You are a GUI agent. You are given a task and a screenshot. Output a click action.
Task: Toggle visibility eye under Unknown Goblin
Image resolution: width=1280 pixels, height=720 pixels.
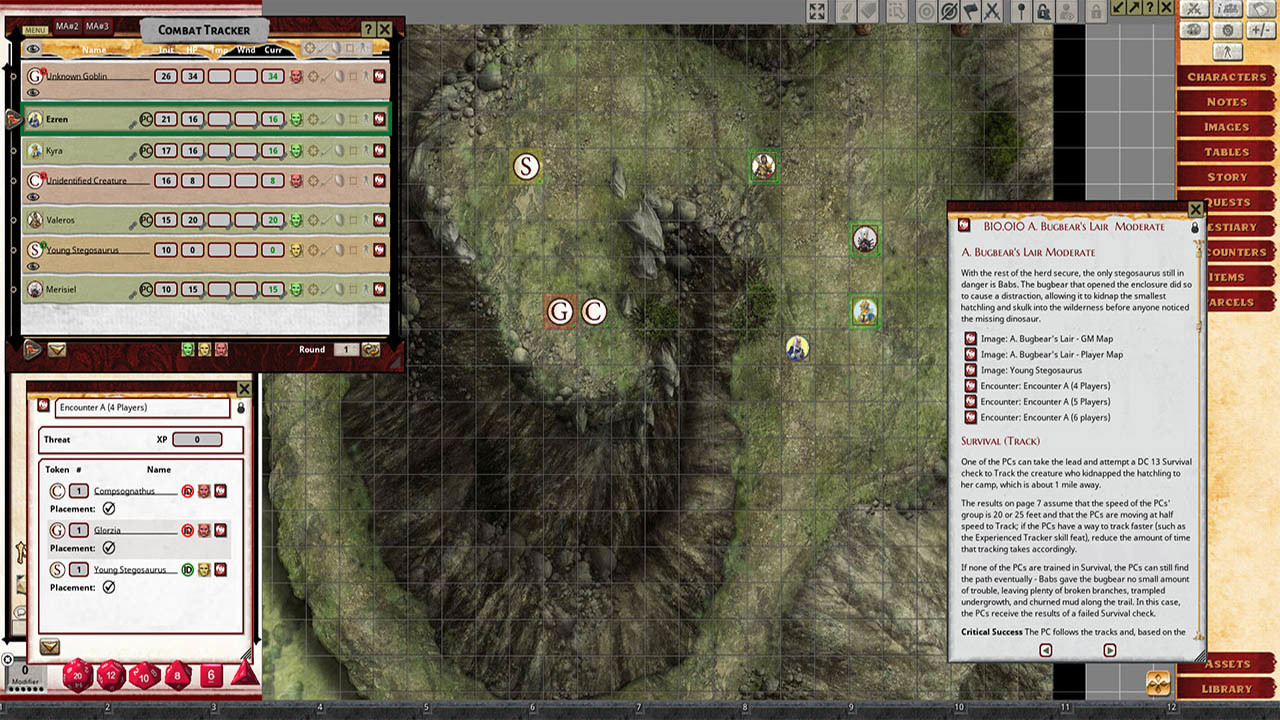(x=34, y=93)
